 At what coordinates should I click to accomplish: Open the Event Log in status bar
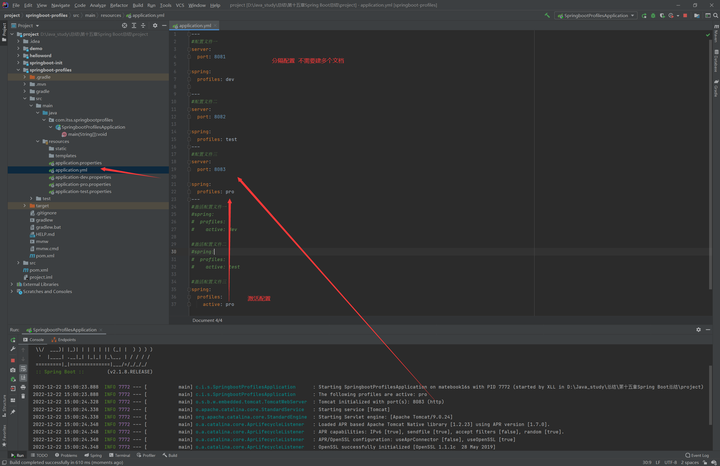pyautogui.click(x=697, y=455)
